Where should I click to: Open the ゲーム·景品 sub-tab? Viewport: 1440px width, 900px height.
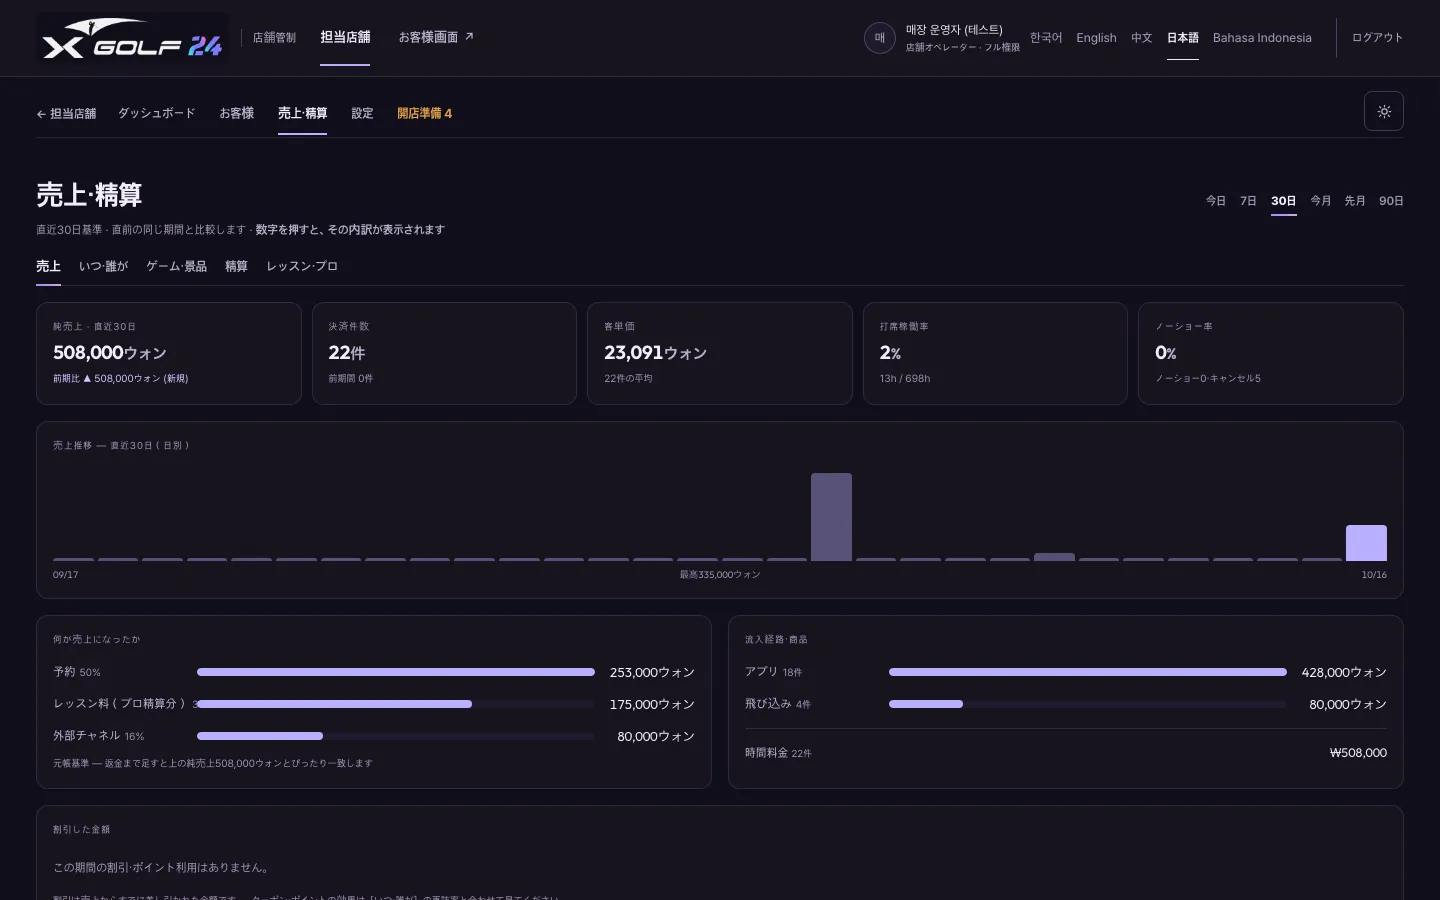pos(176,267)
